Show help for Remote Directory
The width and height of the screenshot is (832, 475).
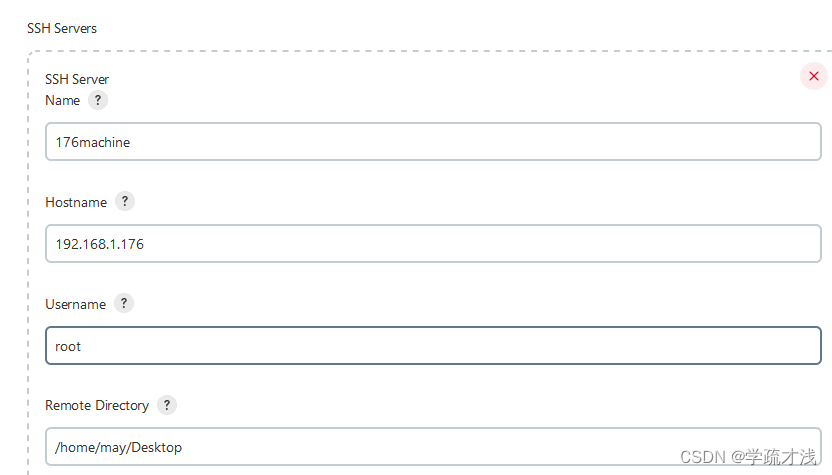coord(167,405)
